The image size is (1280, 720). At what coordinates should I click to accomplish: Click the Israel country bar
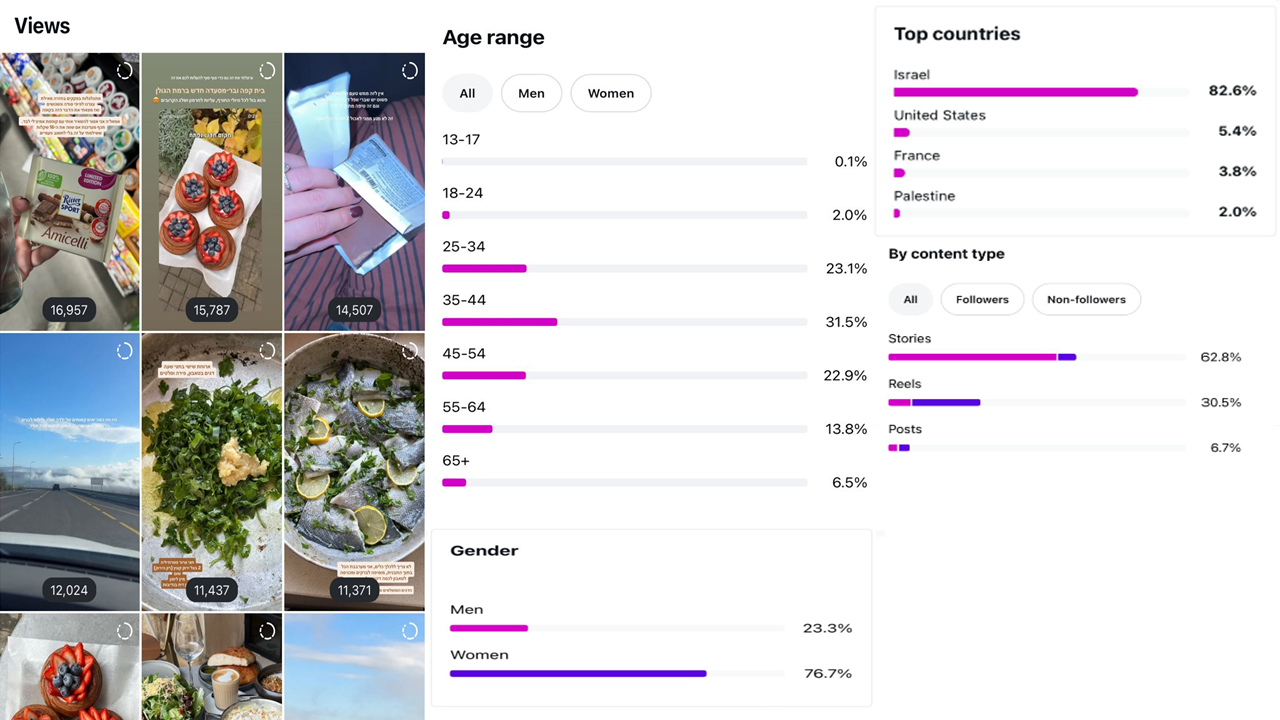[1040, 92]
